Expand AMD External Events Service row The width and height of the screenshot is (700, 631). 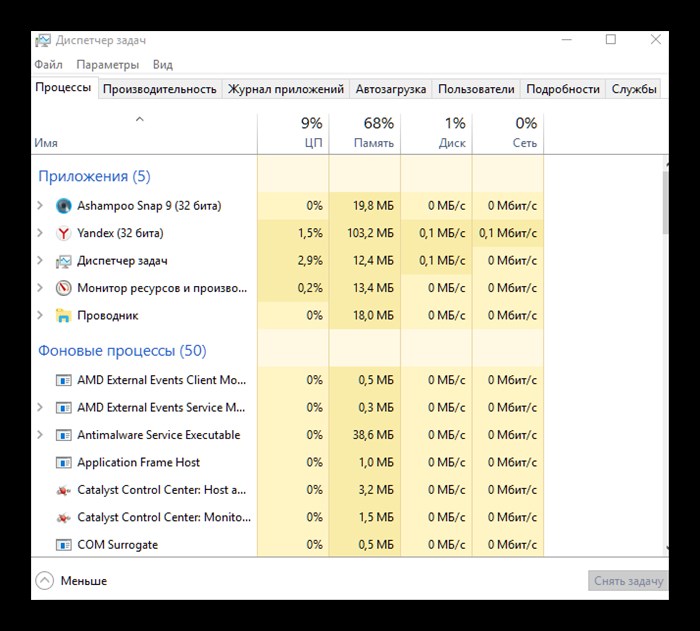[40, 407]
